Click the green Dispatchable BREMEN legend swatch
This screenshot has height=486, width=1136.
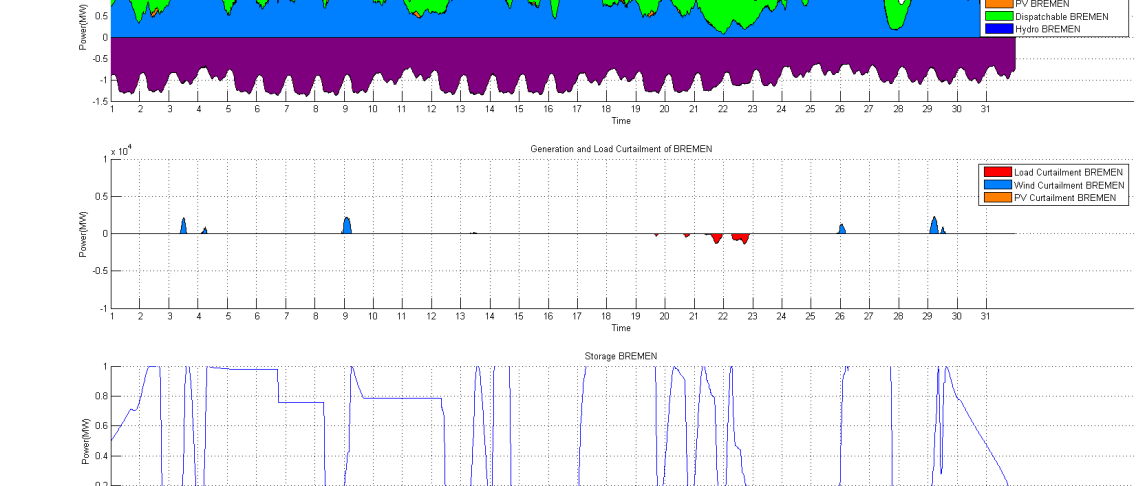tap(997, 17)
